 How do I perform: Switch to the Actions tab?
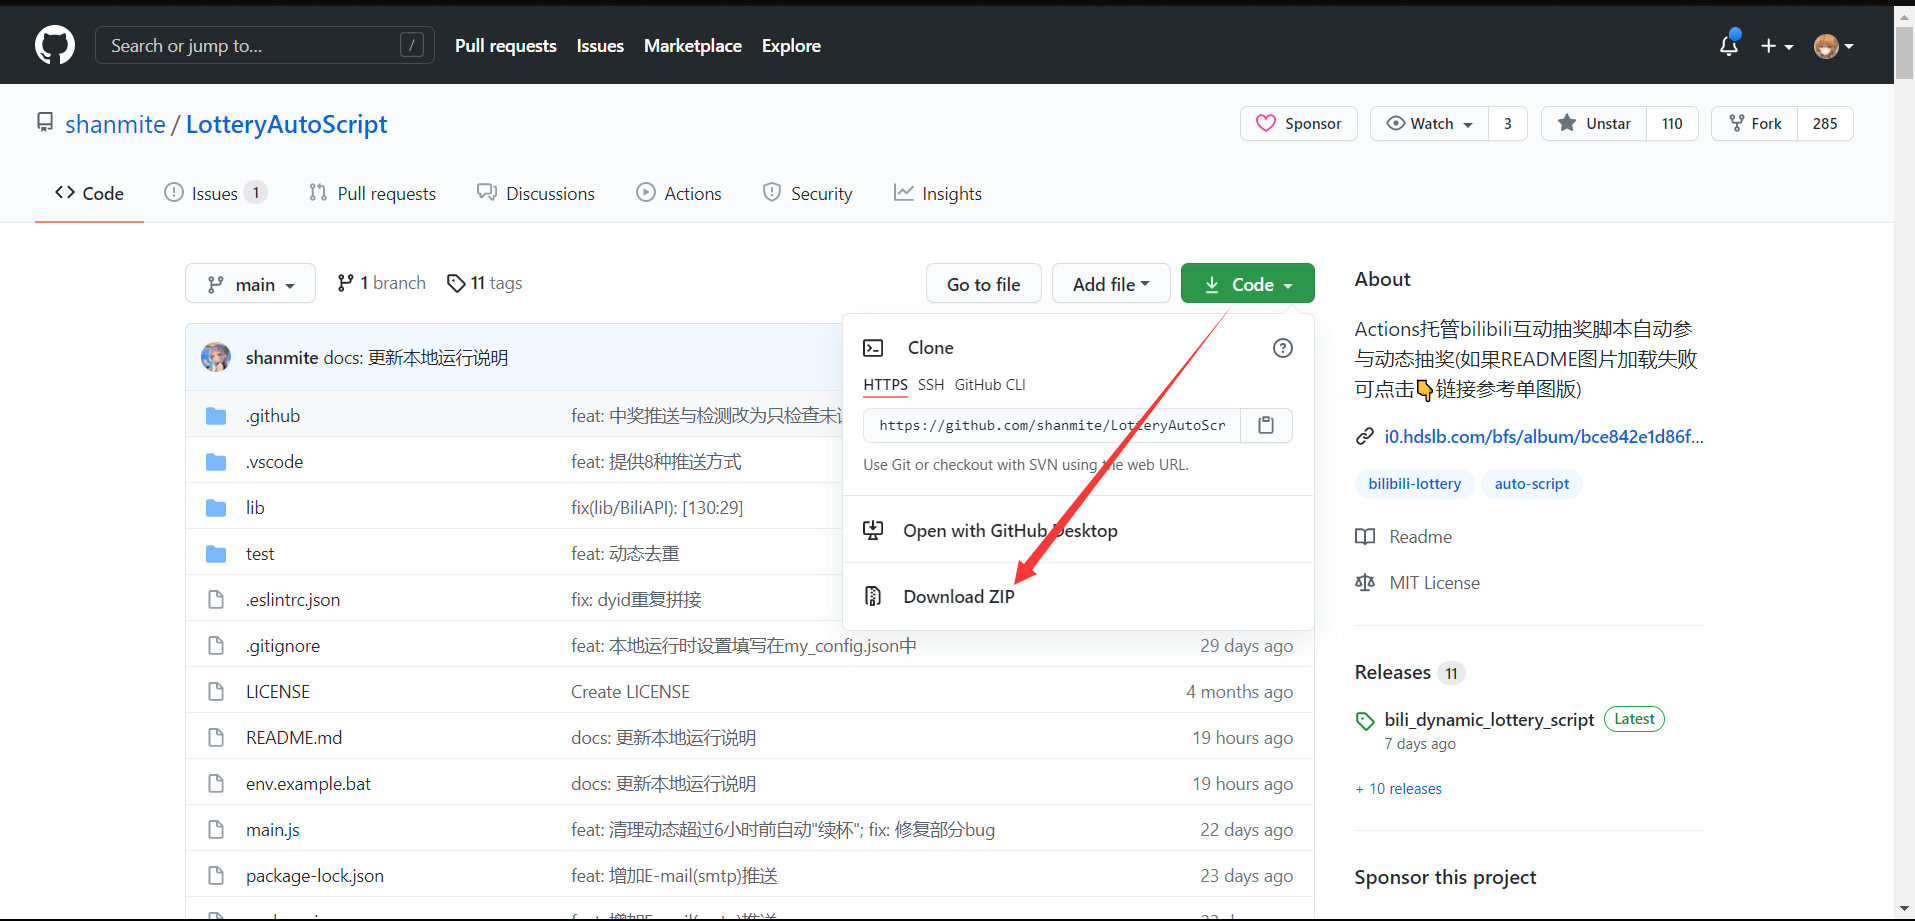click(x=679, y=193)
